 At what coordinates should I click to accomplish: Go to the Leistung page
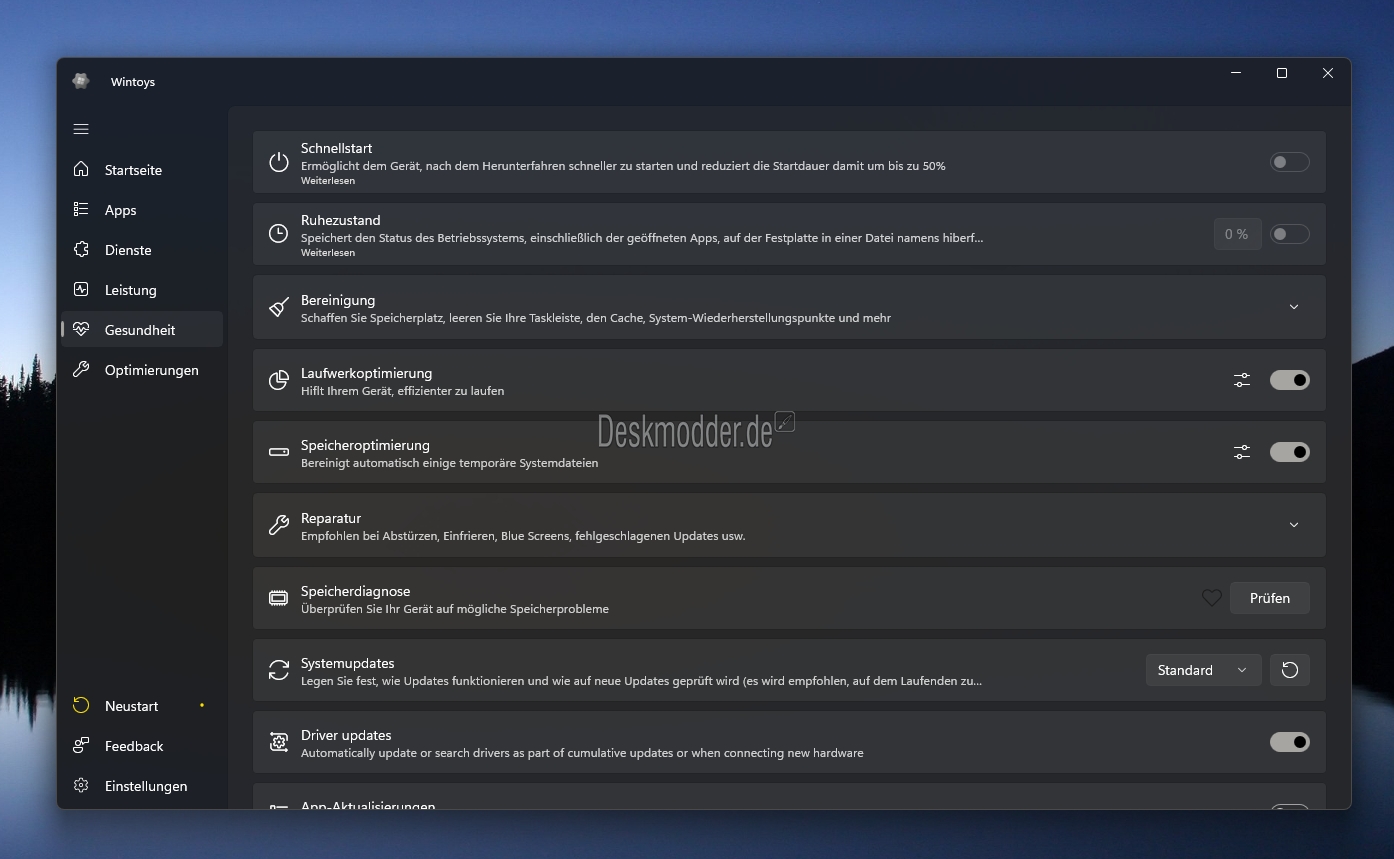click(130, 290)
